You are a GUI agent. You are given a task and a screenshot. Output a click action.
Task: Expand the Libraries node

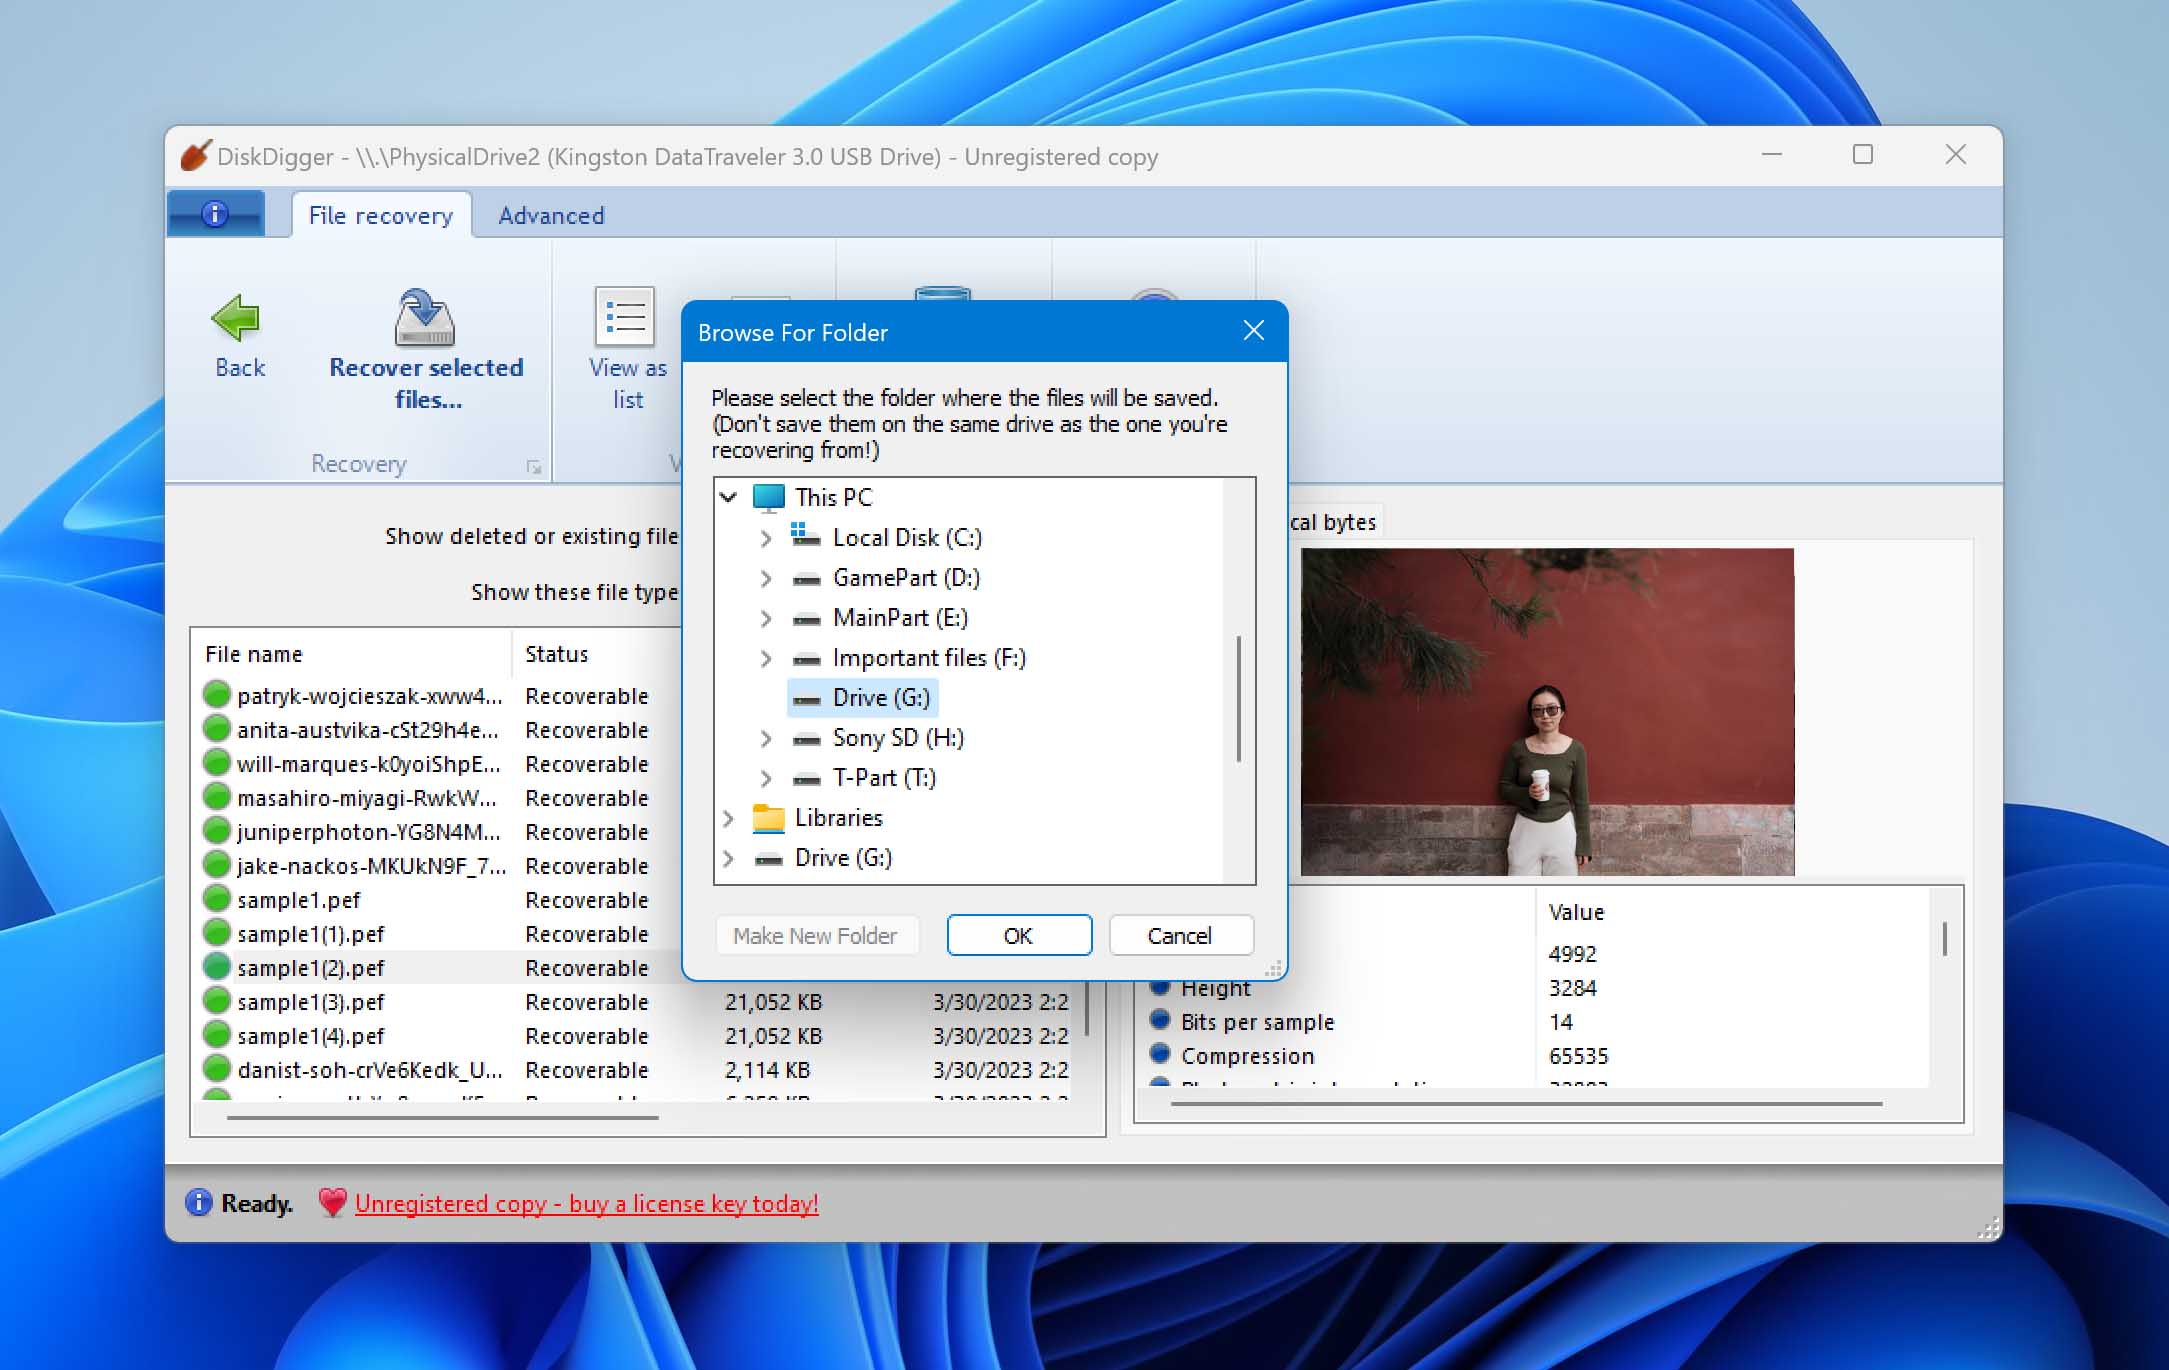click(729, 818)
